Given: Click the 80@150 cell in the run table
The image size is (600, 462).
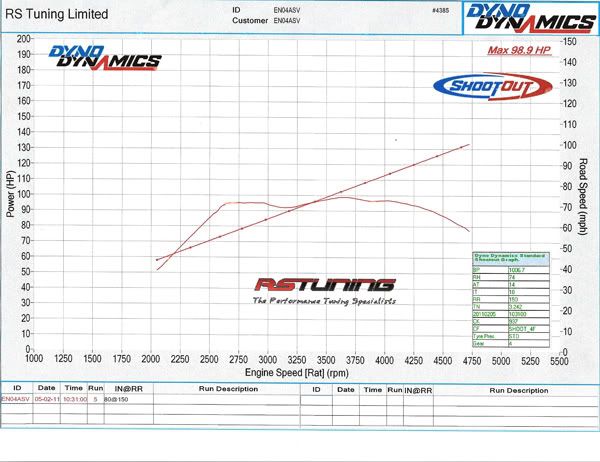Looking at the screenshot, I should [116, 399].
